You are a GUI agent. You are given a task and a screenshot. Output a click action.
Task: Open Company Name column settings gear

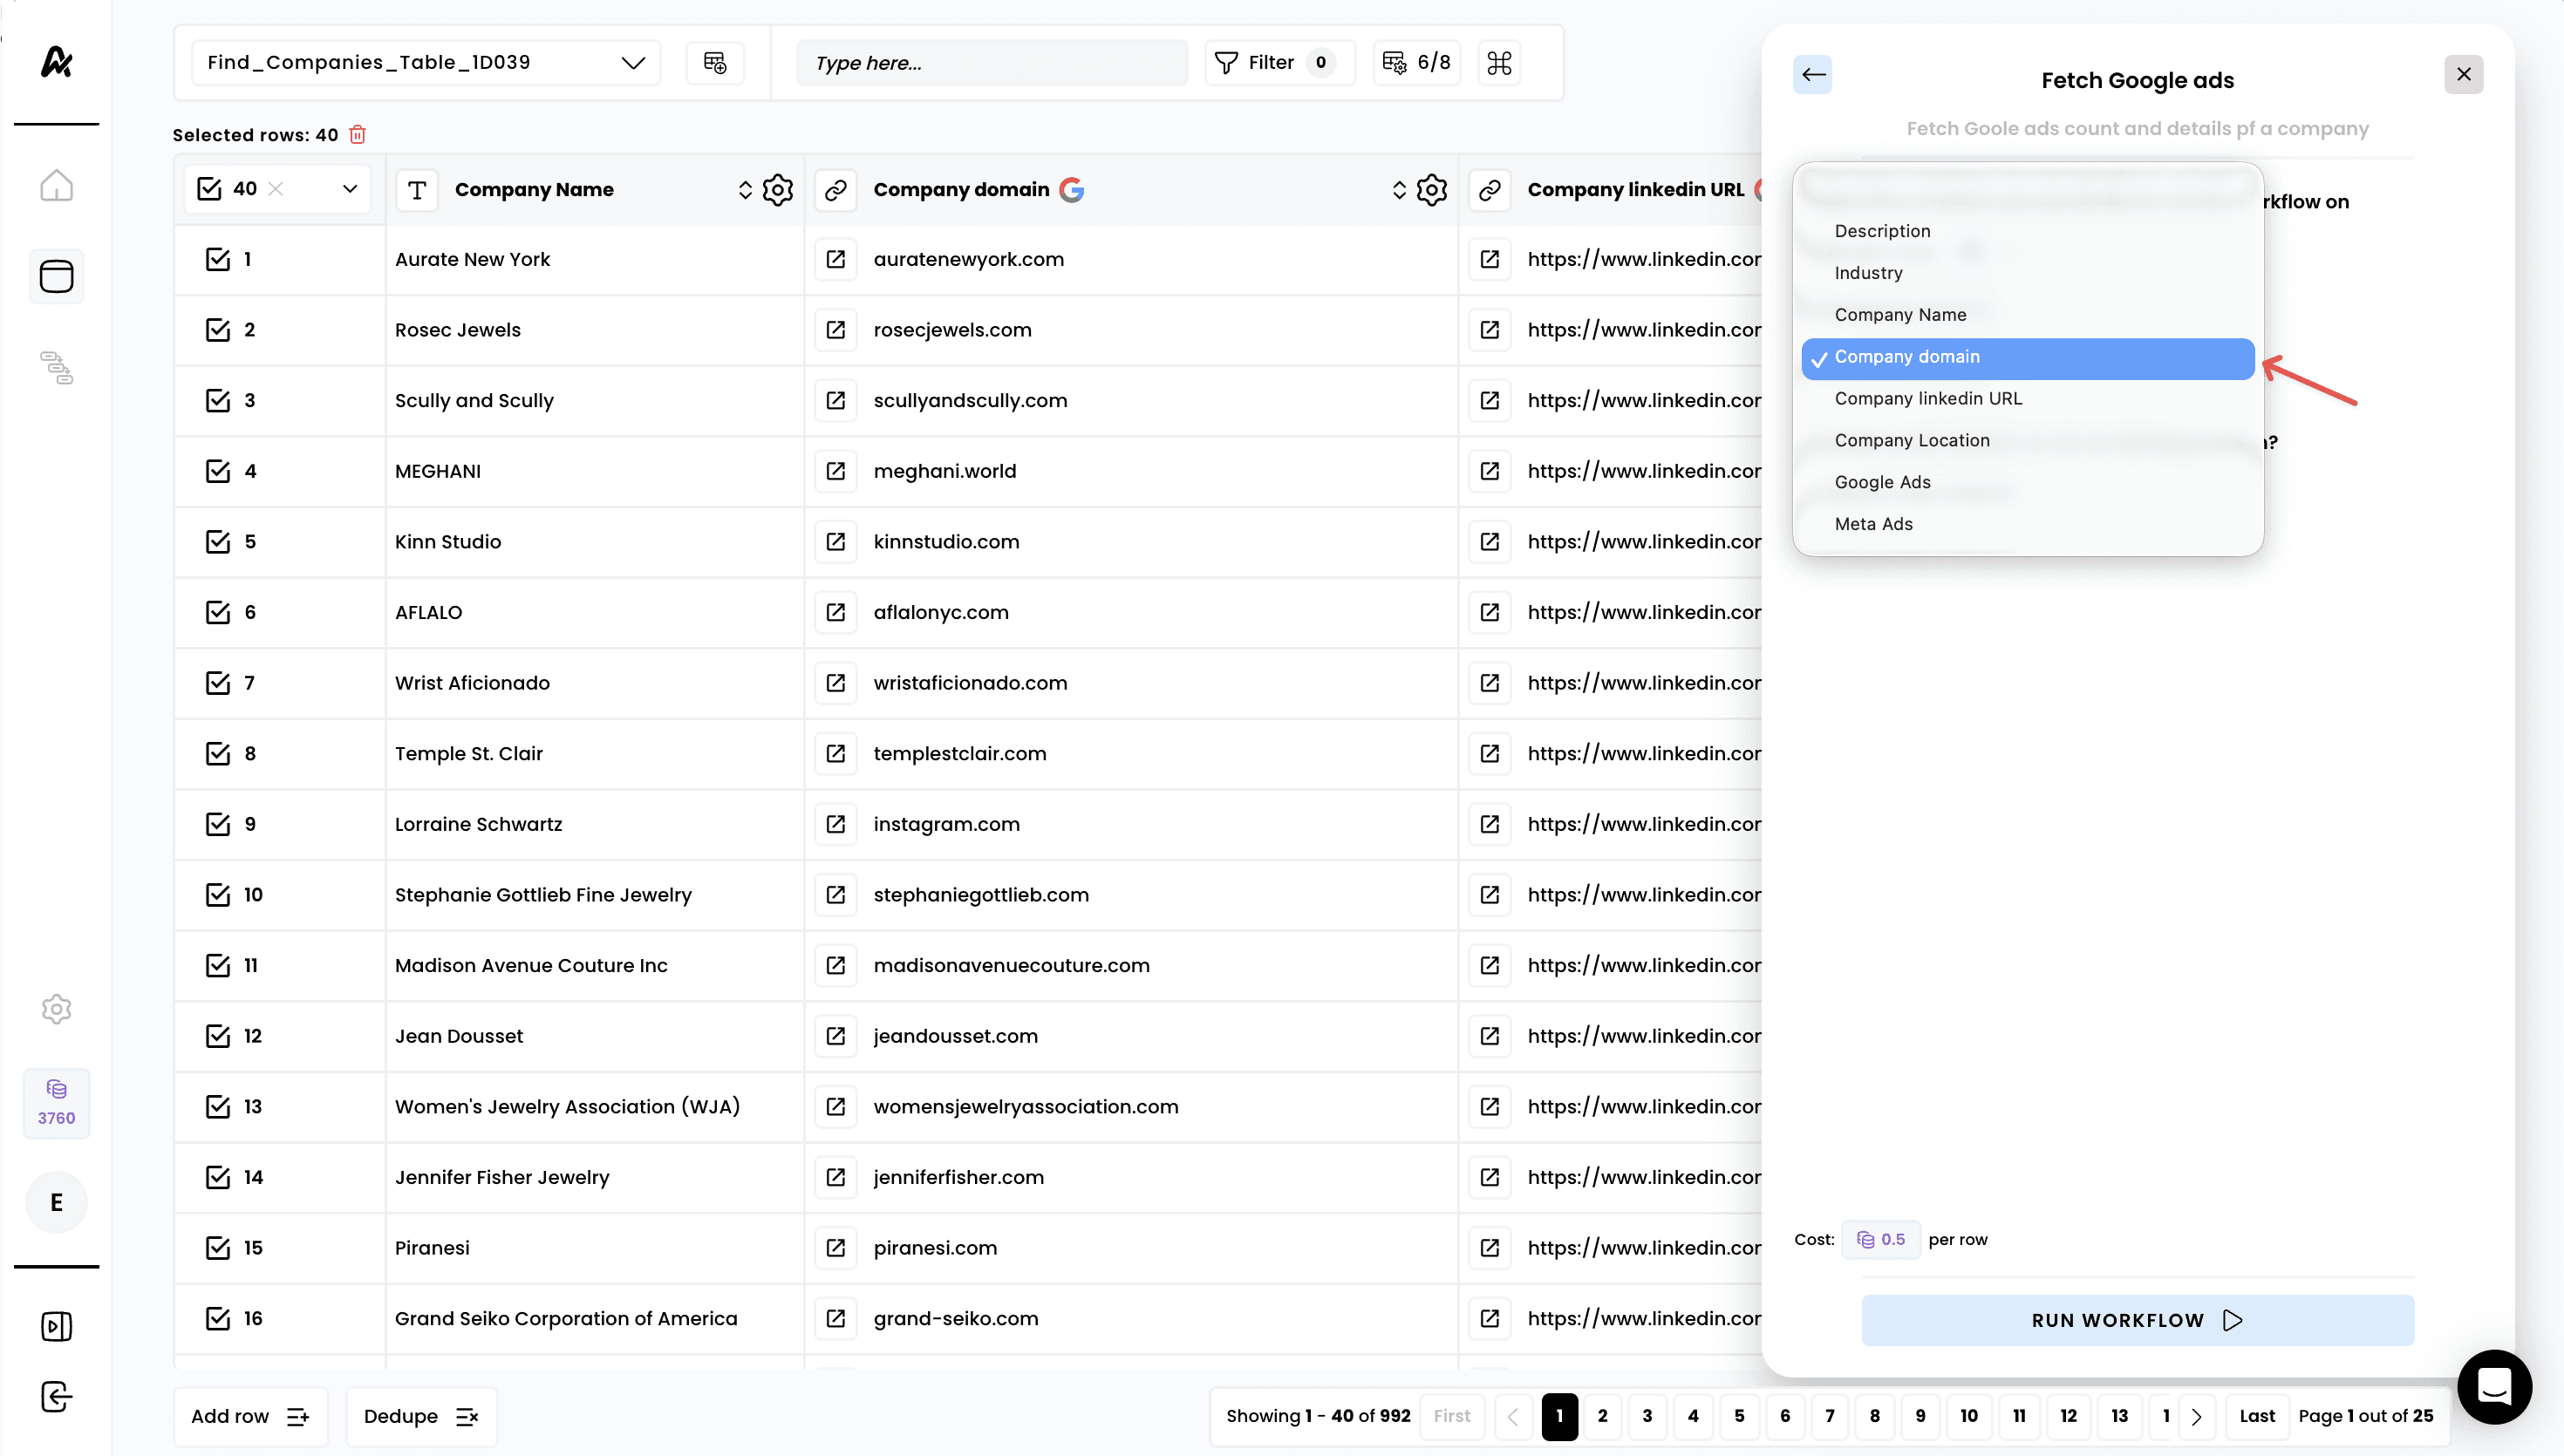778,190
